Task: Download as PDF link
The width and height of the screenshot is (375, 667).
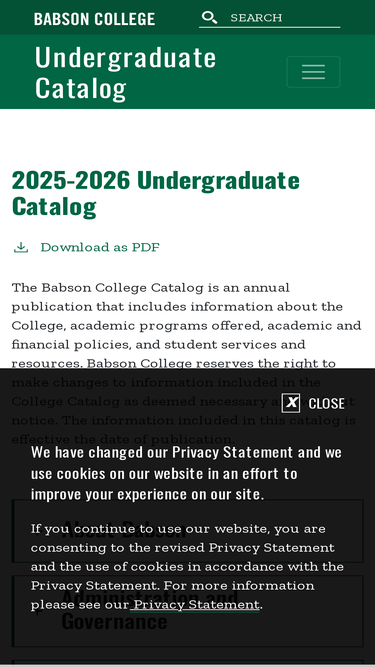Action: click(x=100, y=247)
